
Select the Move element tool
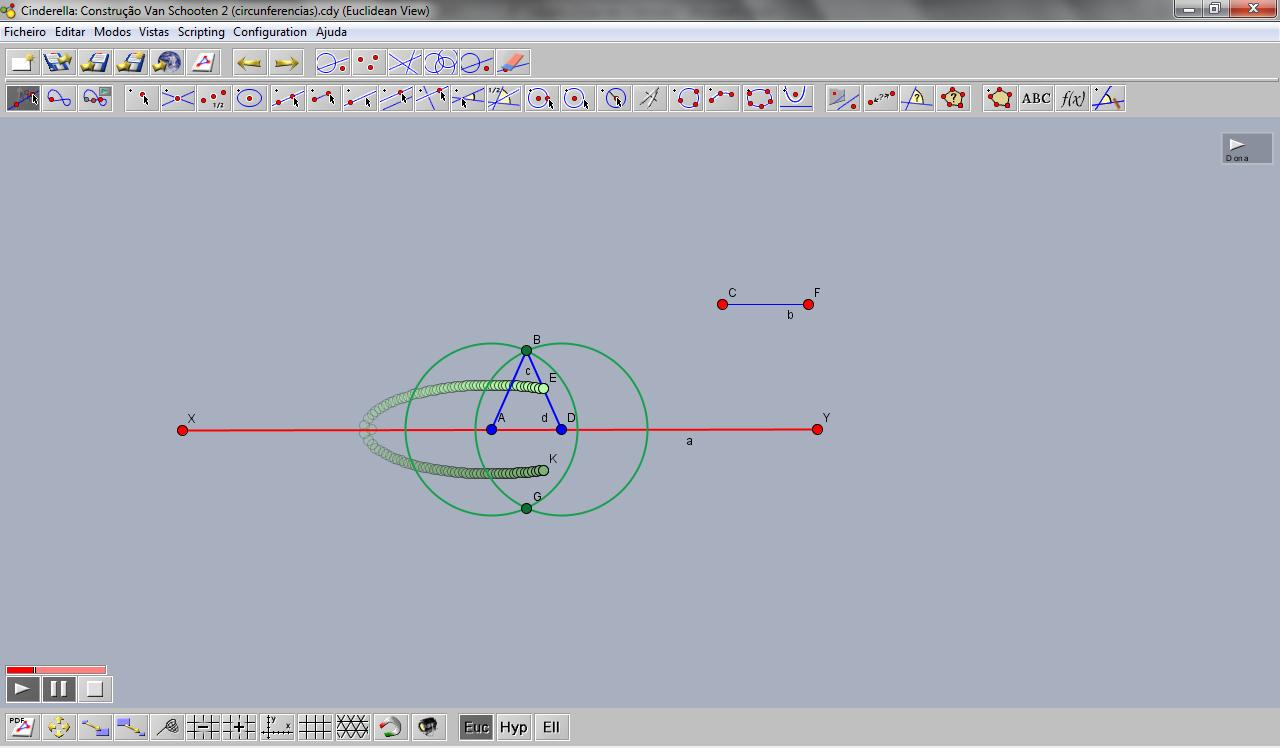pos(23,98)
